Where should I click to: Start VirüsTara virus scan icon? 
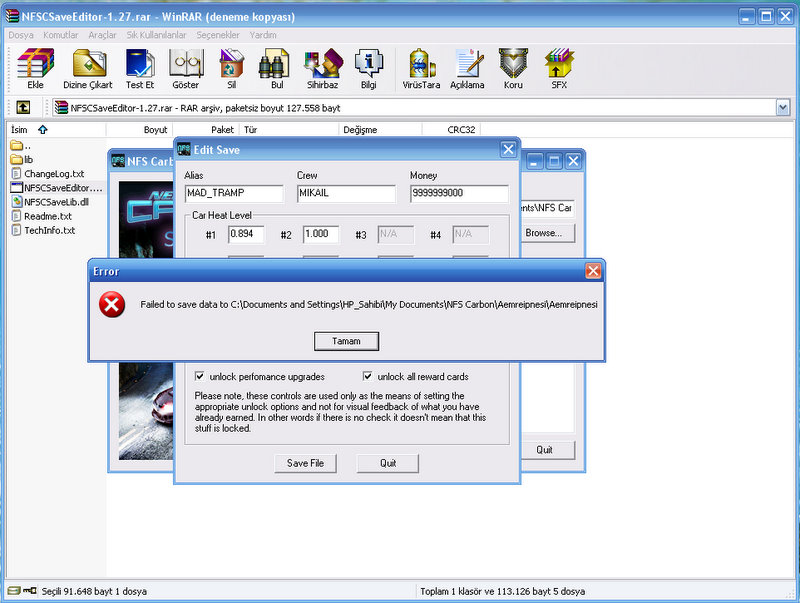(x=421, y=69)
